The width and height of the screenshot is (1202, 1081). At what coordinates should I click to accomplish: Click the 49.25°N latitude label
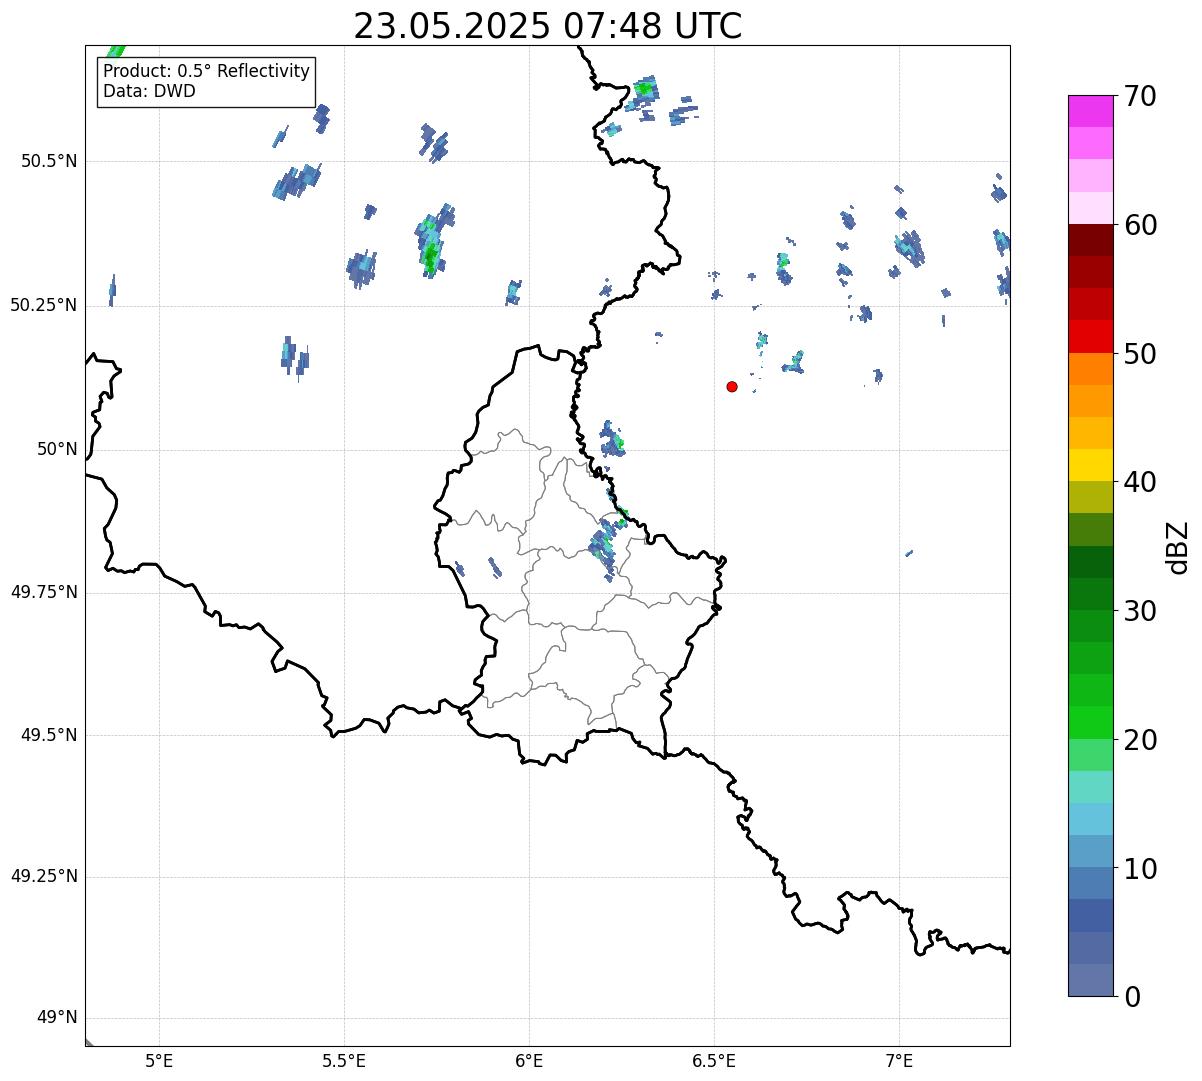click(43, 877)
